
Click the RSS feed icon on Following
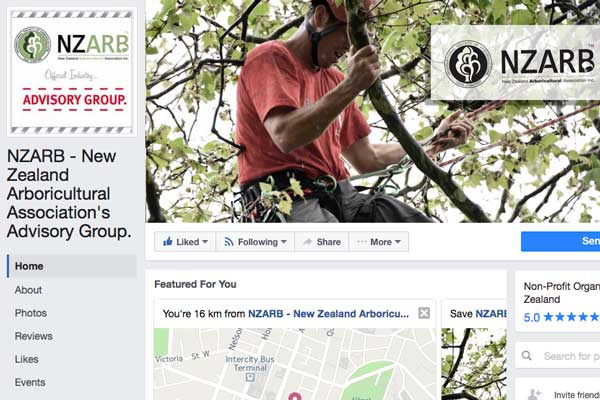[228, 242]
